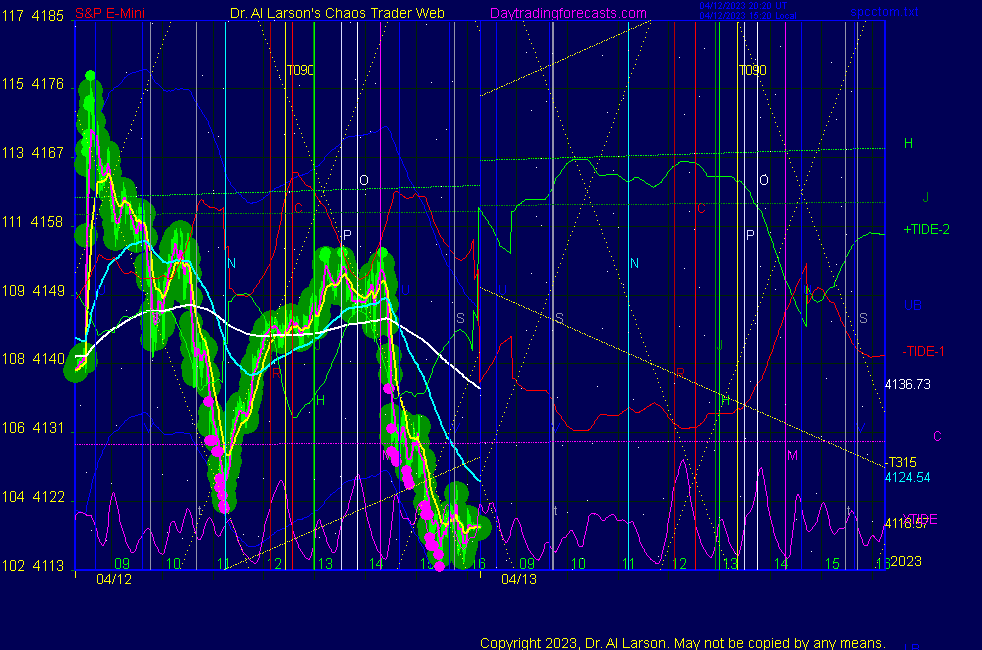The image size is (982, 650).
Task: Select the 104 4122 axis value
Action: pos(33,497)
